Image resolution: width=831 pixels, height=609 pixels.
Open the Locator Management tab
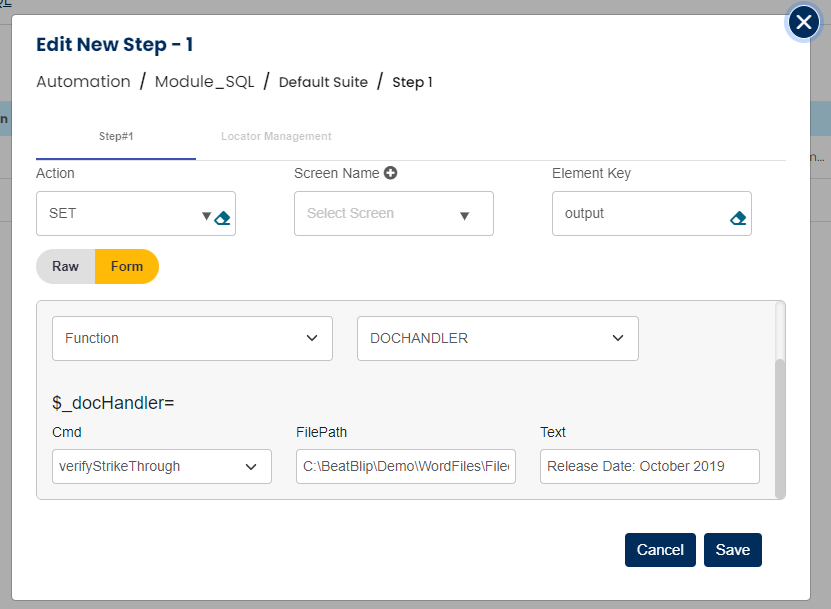[x=276, y=136]
